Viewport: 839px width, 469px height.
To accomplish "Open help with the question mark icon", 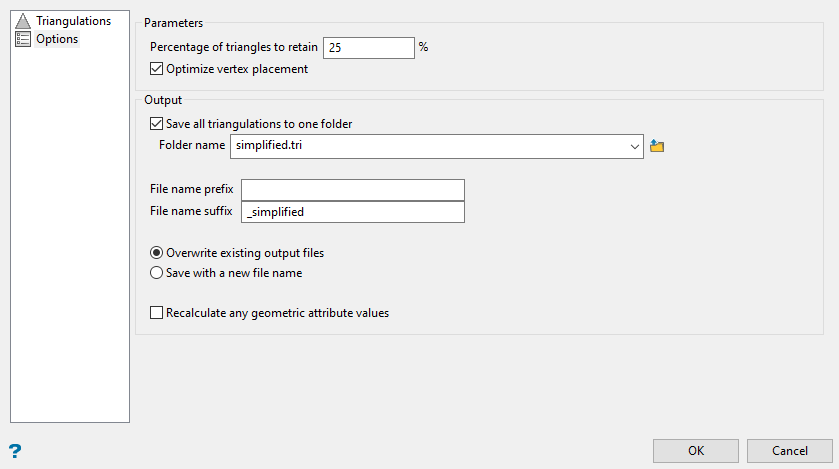I will pyautogui.click(x=15, y=451).
